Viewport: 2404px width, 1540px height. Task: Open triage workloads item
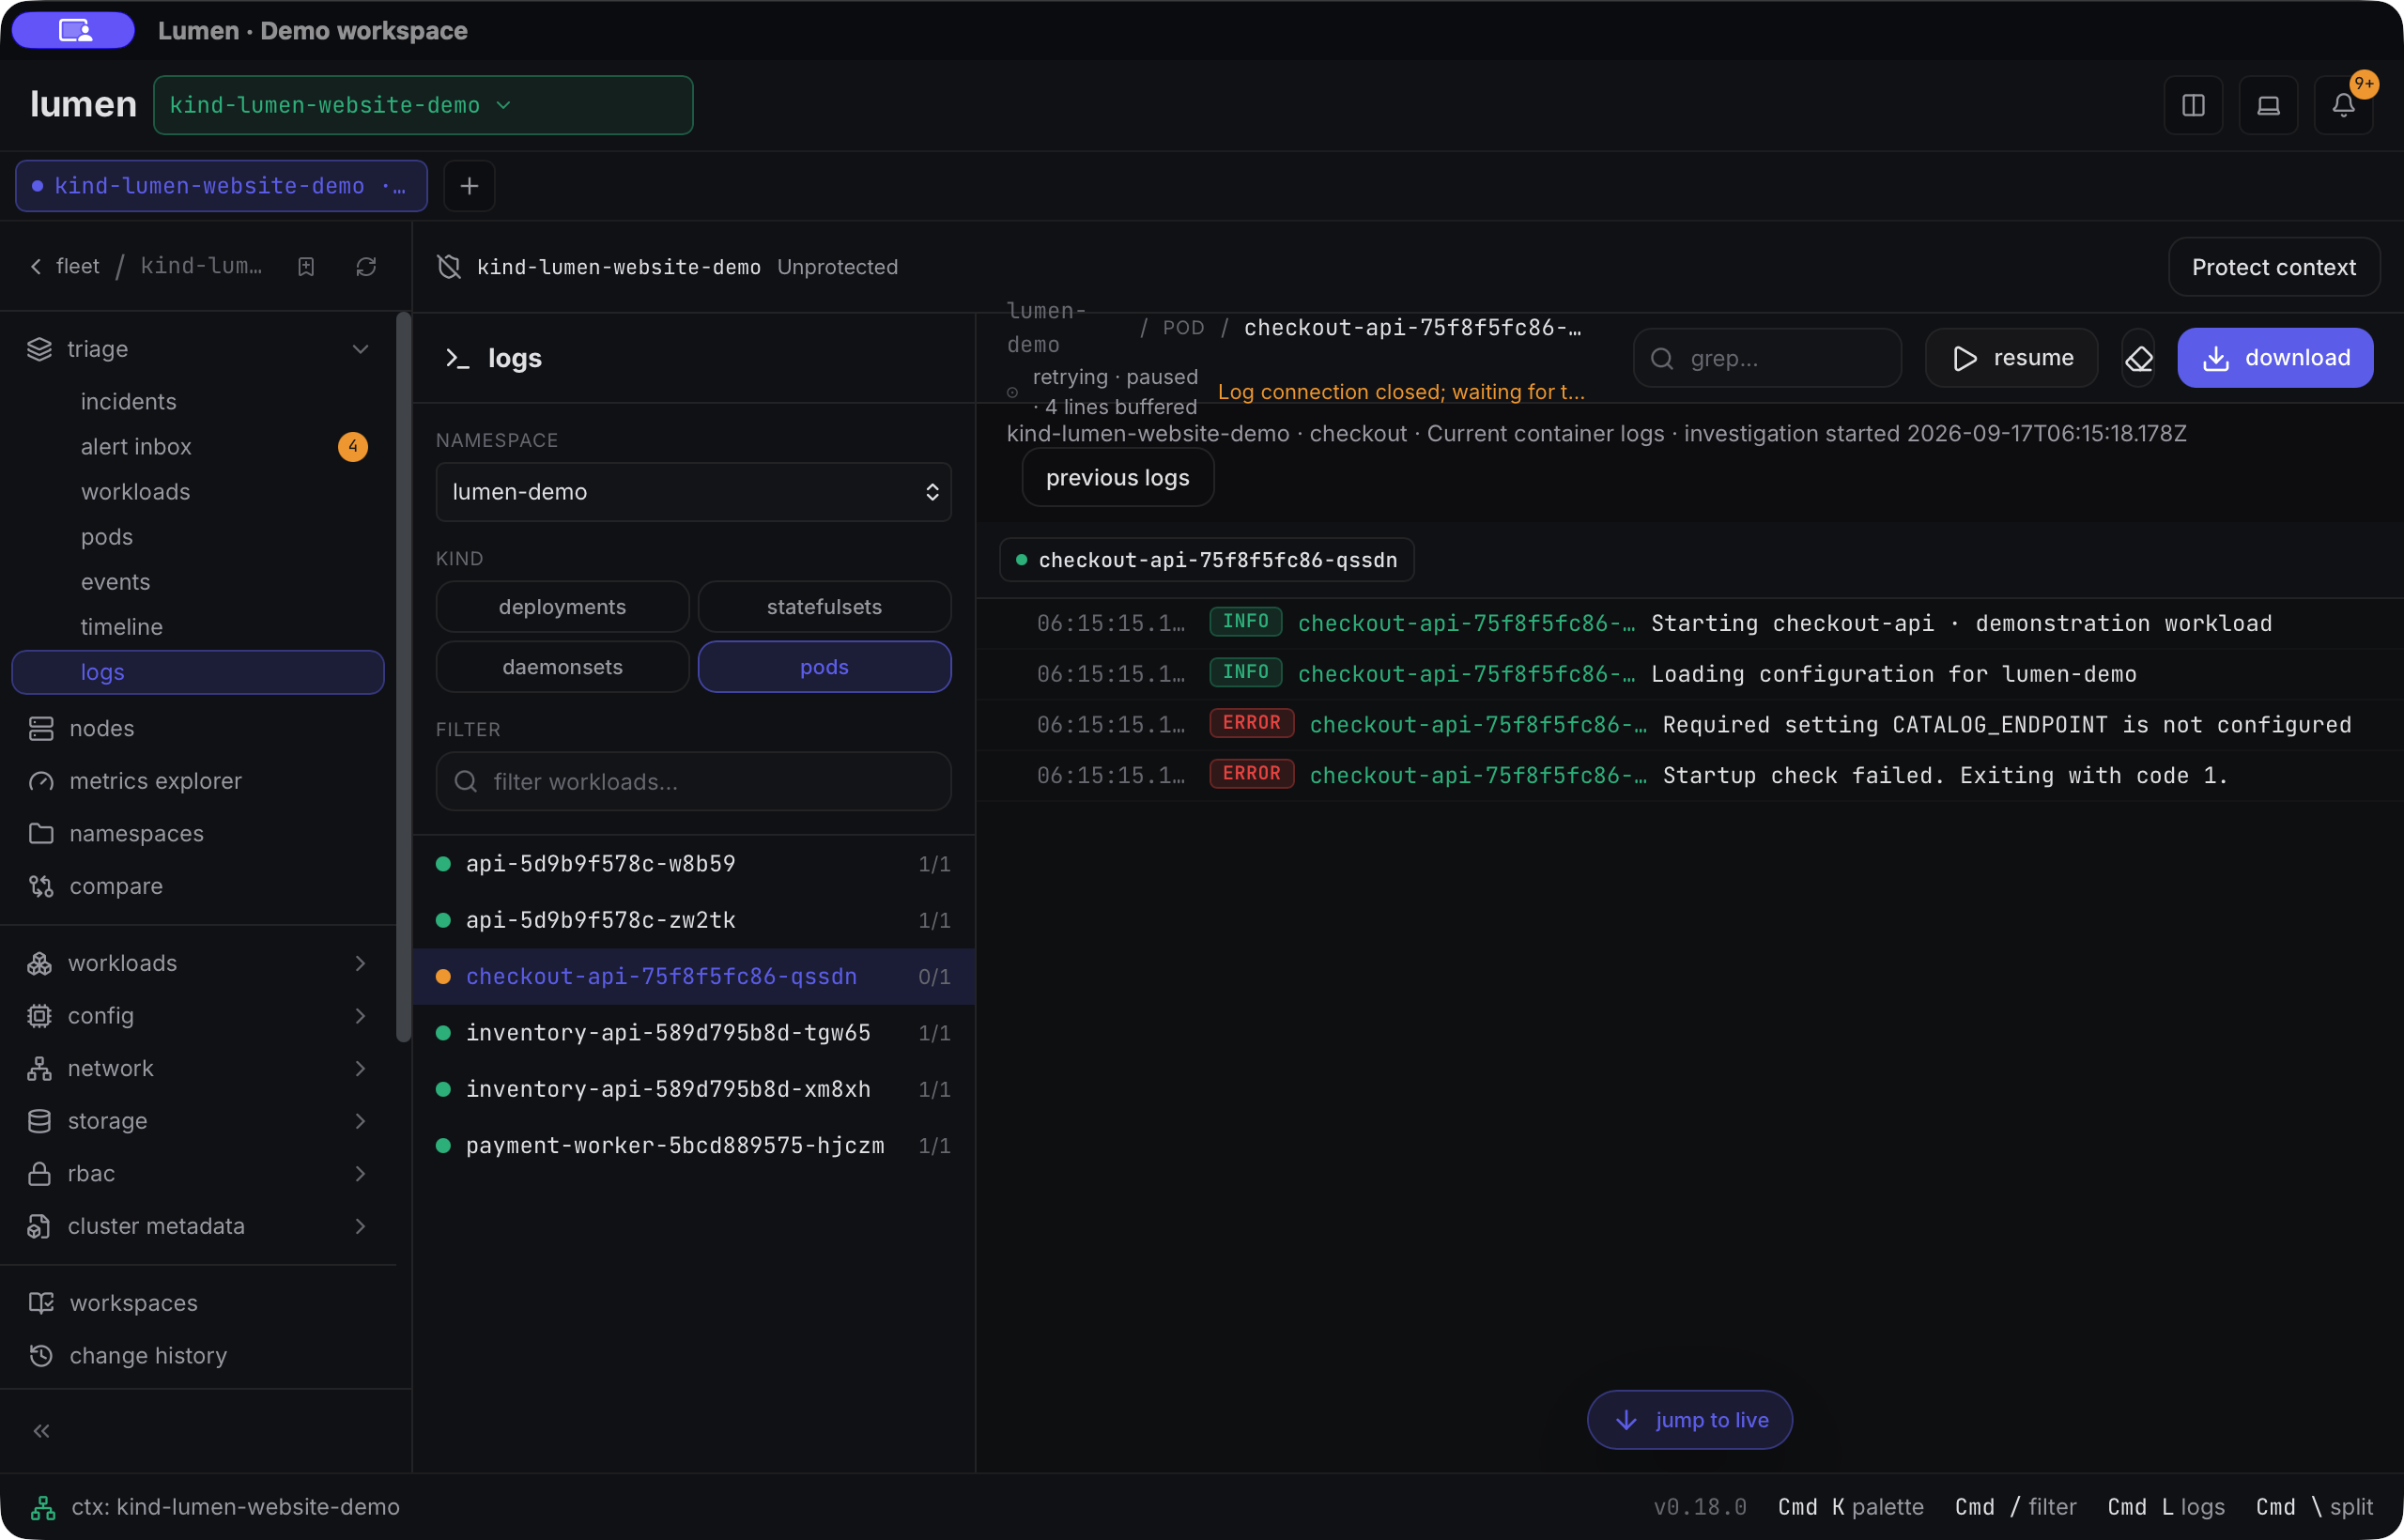coord(198,491)
